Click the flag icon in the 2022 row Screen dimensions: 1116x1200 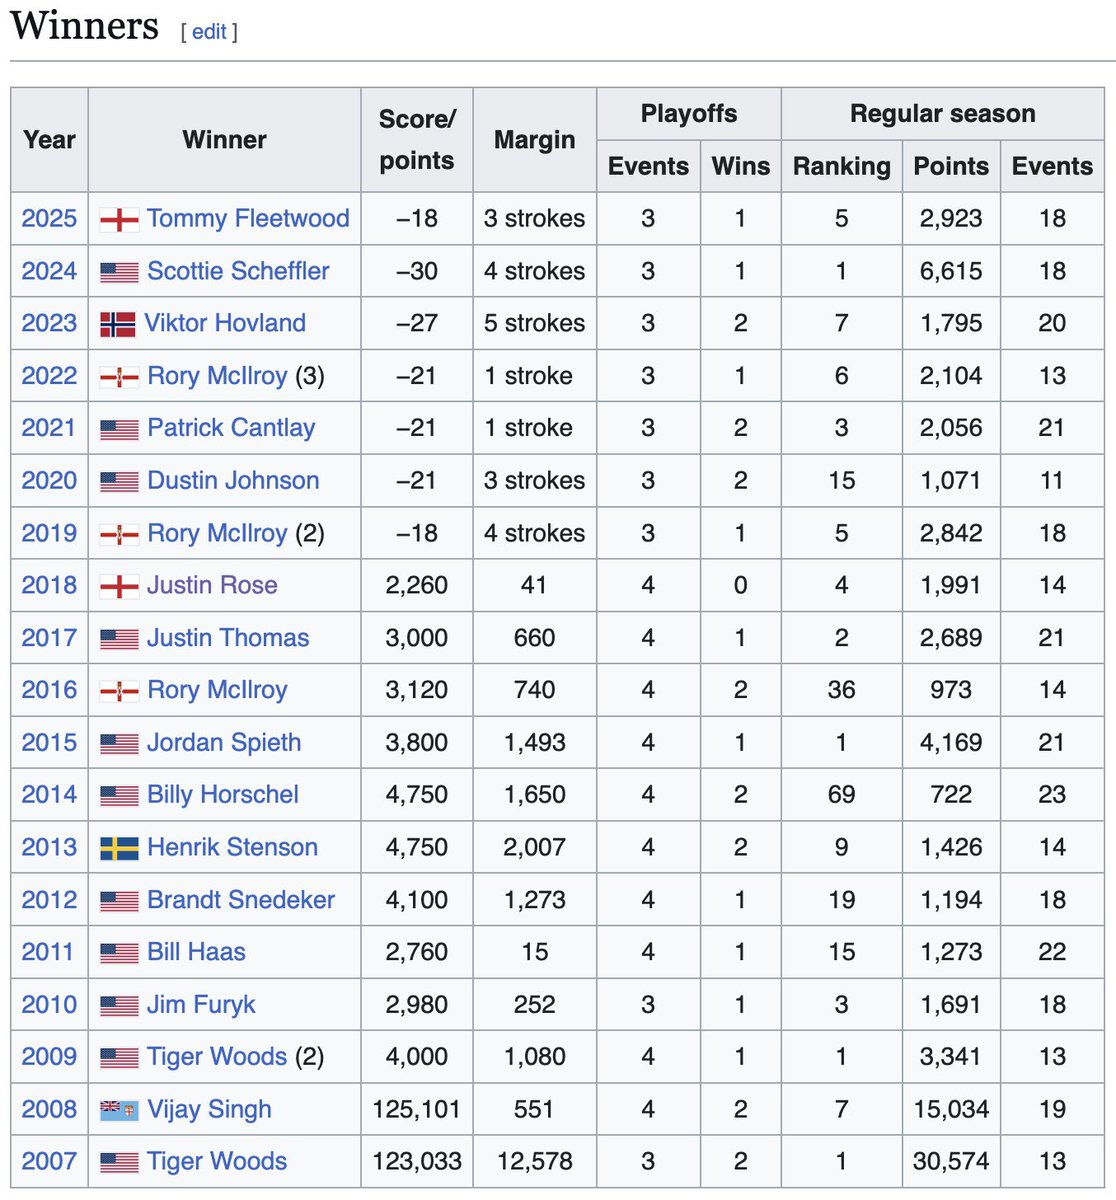[x=119, y=377]
